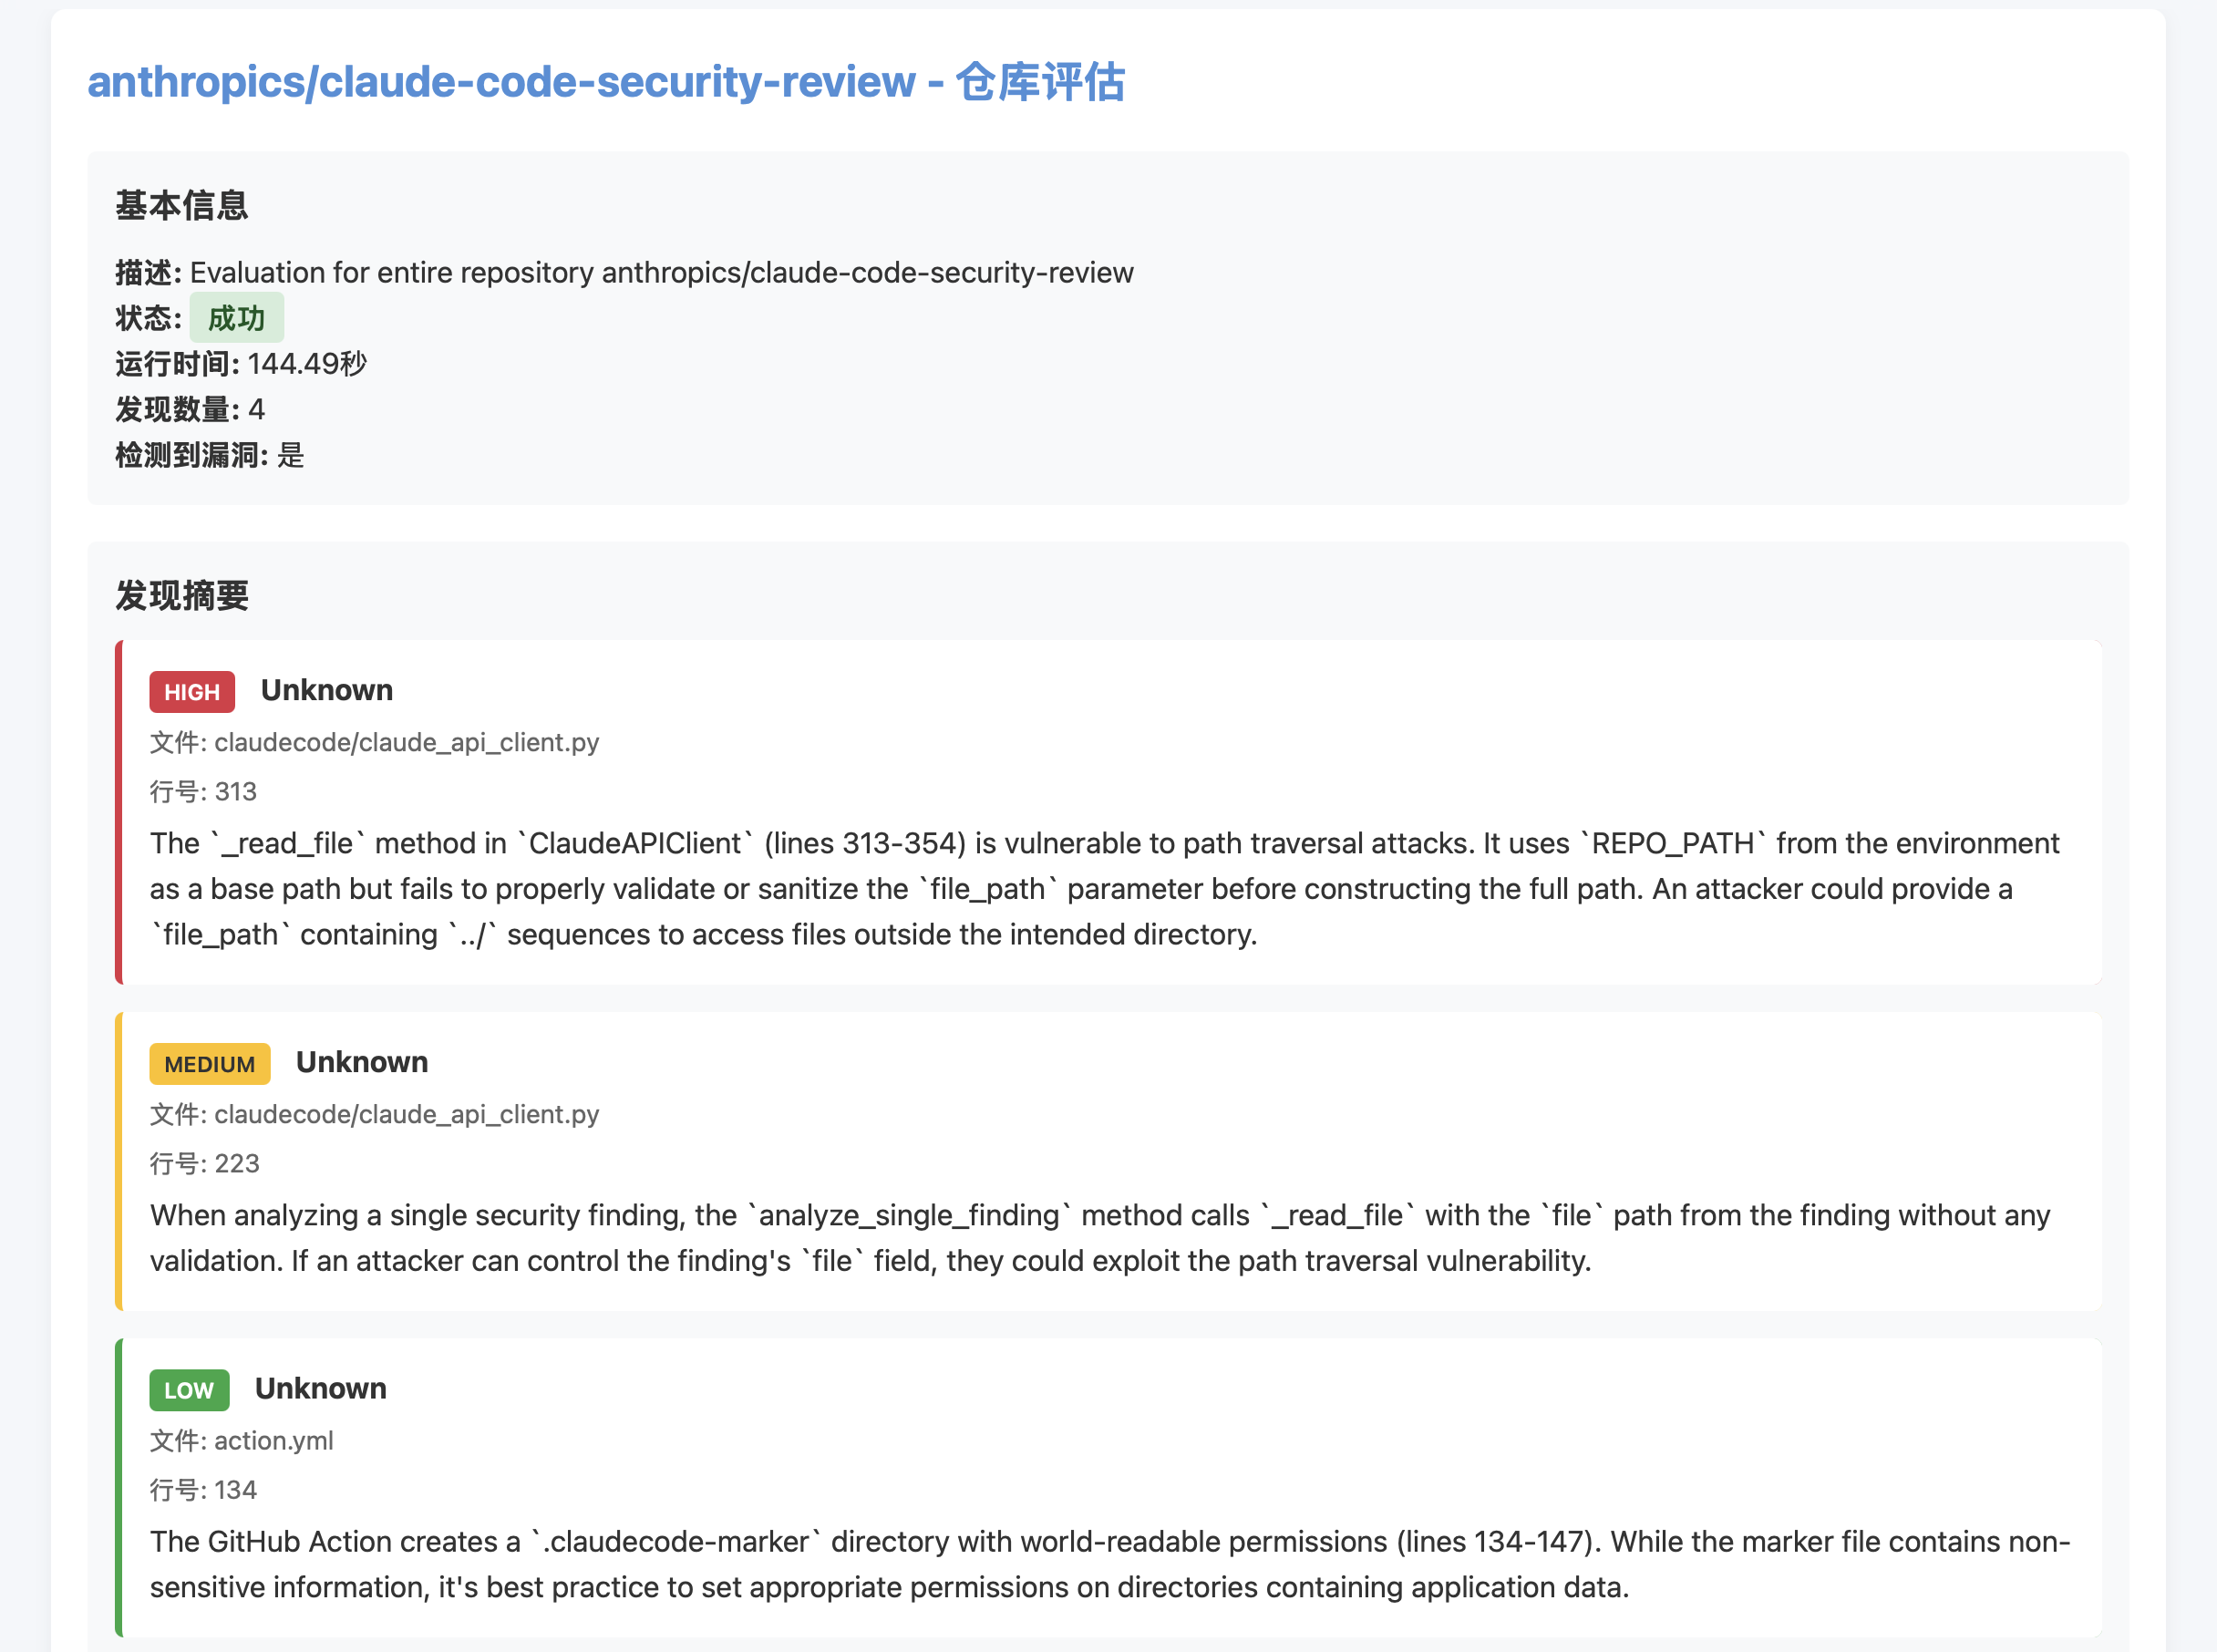Click line number 134 in LOW finding
The height and width of the screenshot is (1652, 2217).
[x=236, y=1490]
